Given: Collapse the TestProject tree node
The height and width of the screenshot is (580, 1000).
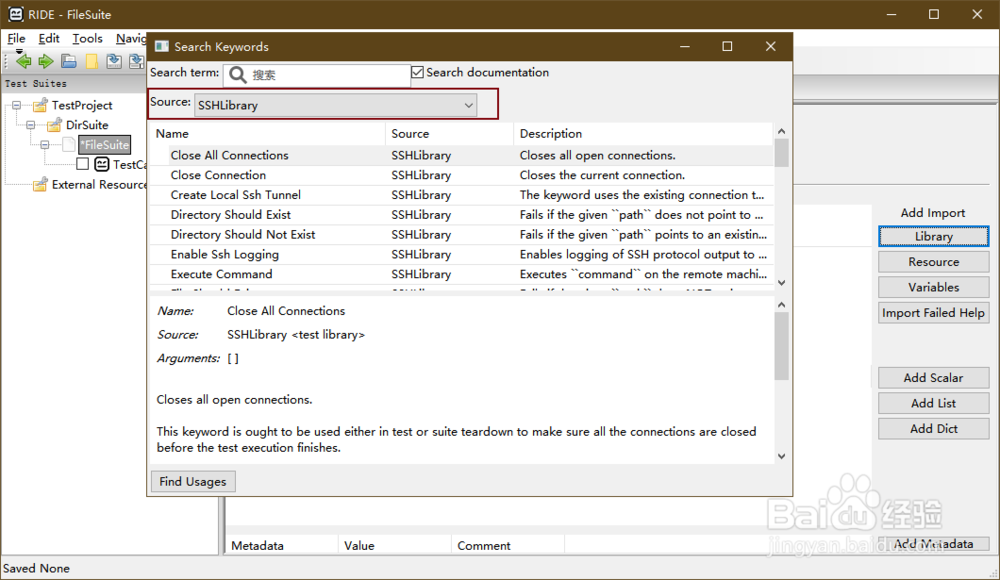Looking at the screenshot, I should point(17,105).
